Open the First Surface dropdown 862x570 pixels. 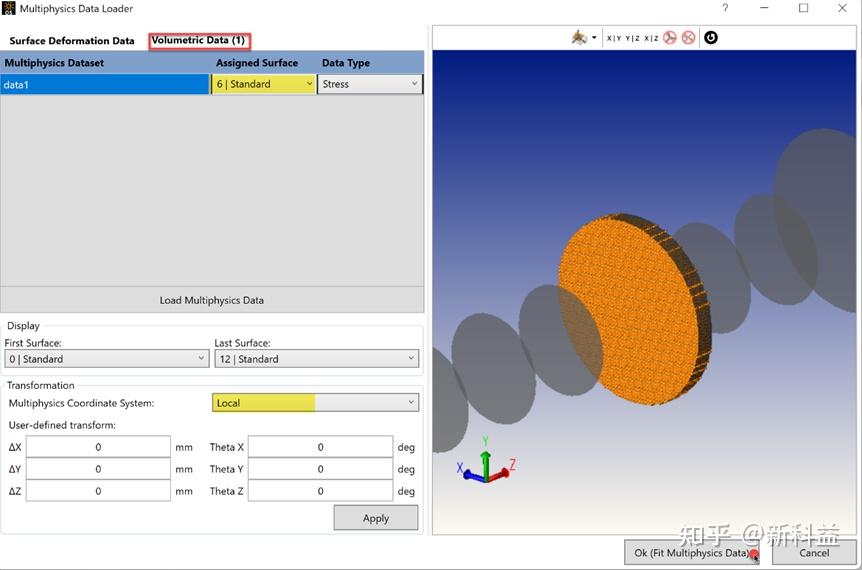click(107, 359)
